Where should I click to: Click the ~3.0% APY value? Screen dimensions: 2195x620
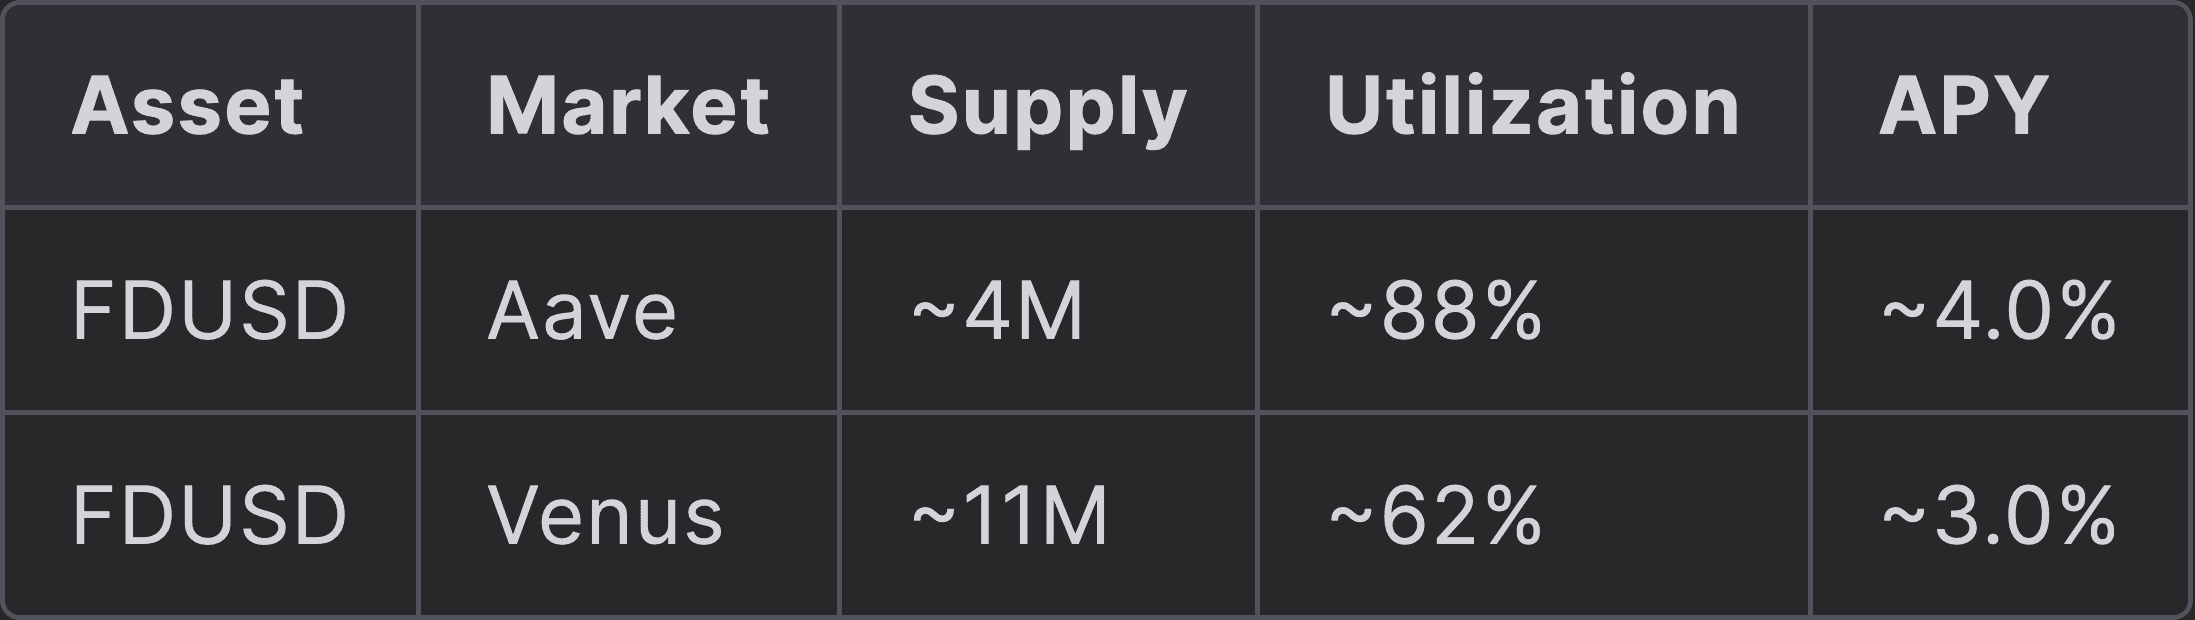(x=1998, y=516)
